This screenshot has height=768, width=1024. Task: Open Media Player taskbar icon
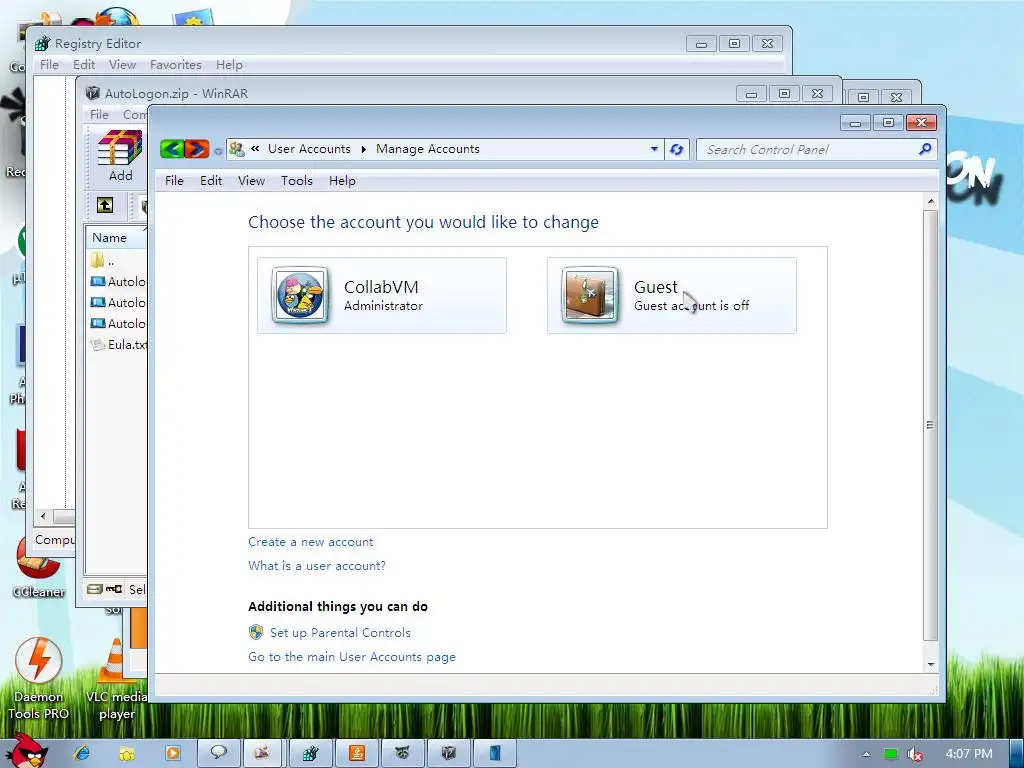pyautogui.click(x=172, y=753)
